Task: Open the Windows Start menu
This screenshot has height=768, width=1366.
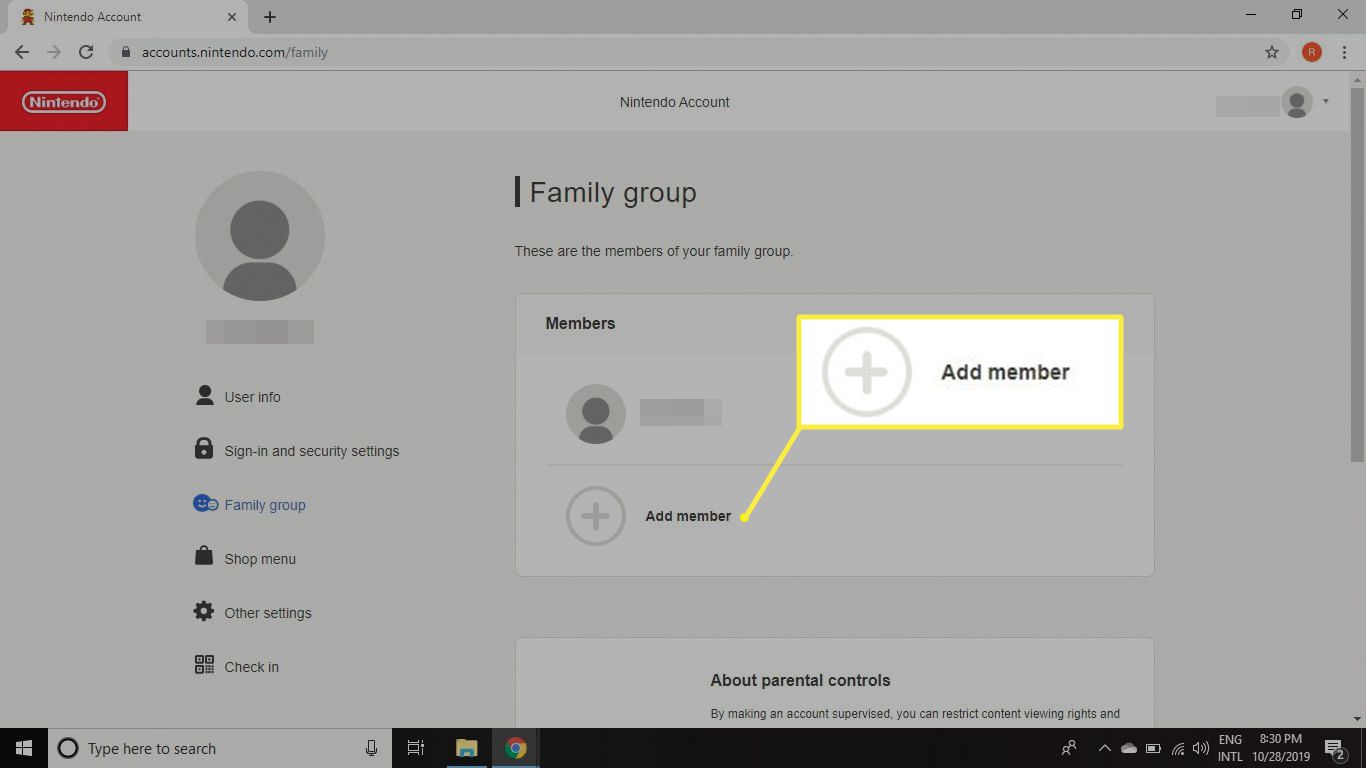Action: [24, 748]
